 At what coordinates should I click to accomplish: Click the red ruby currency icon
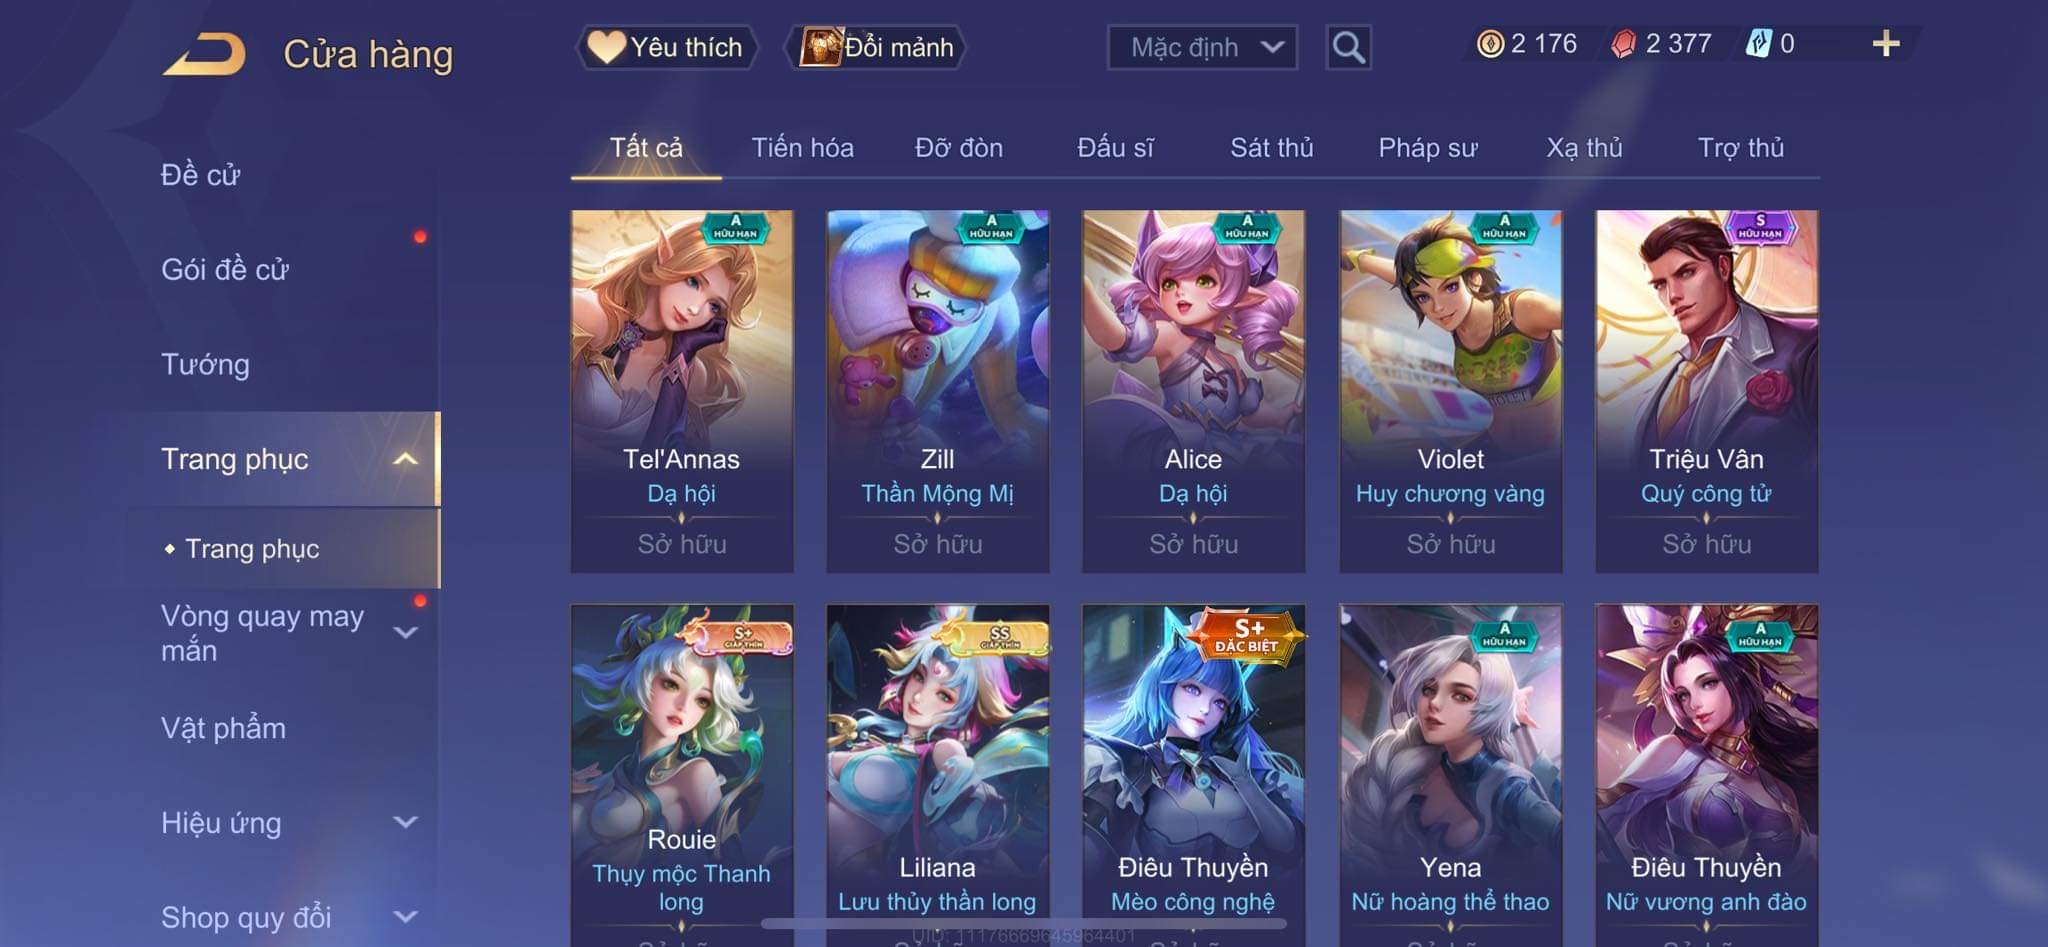click(x=1624, y=44)
